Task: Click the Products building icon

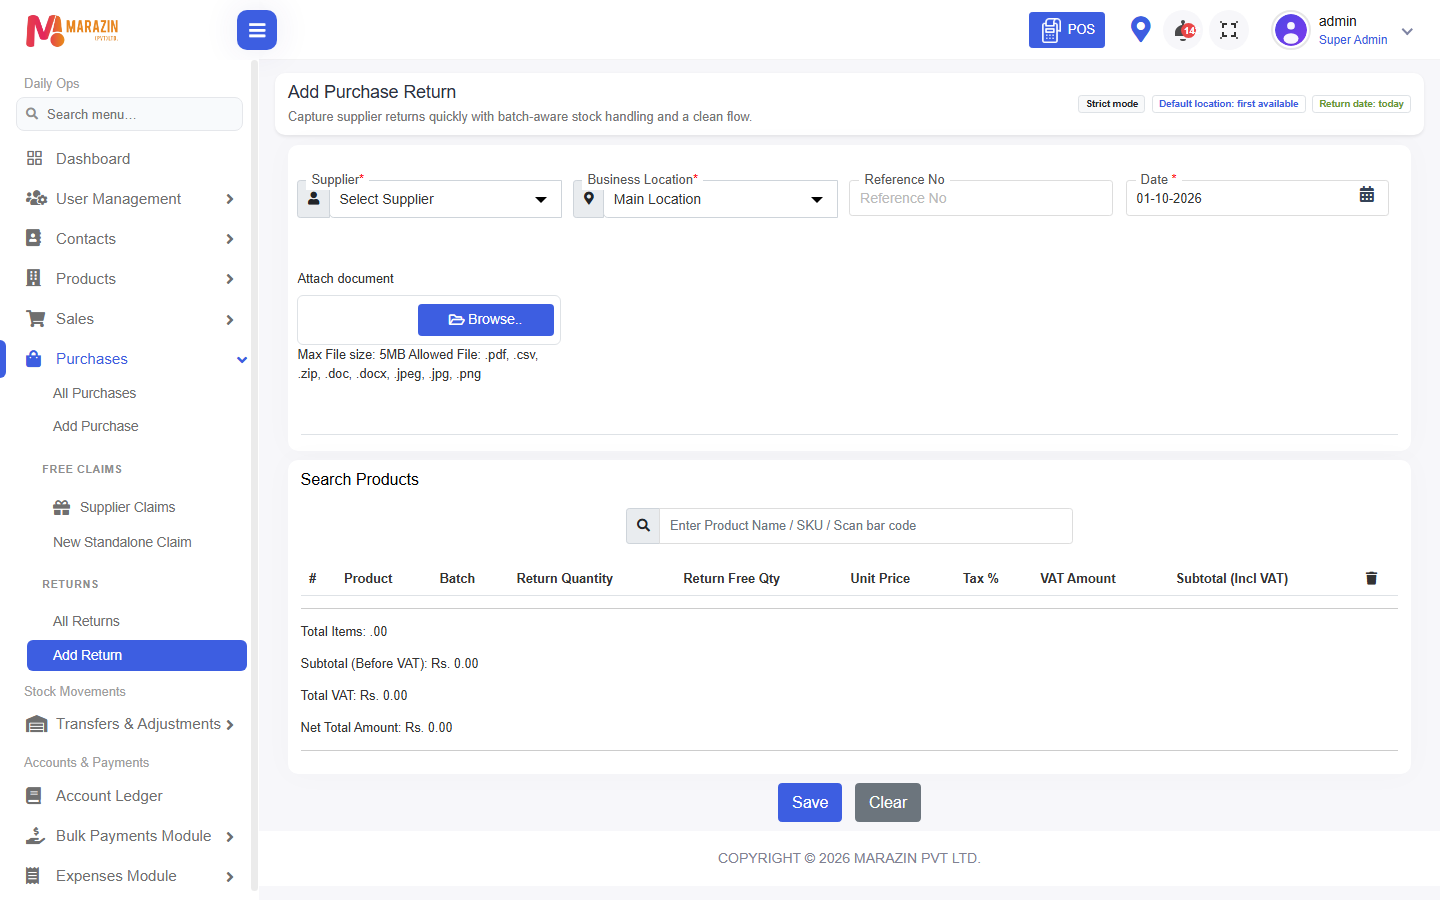Action: (x=34, y=278)
